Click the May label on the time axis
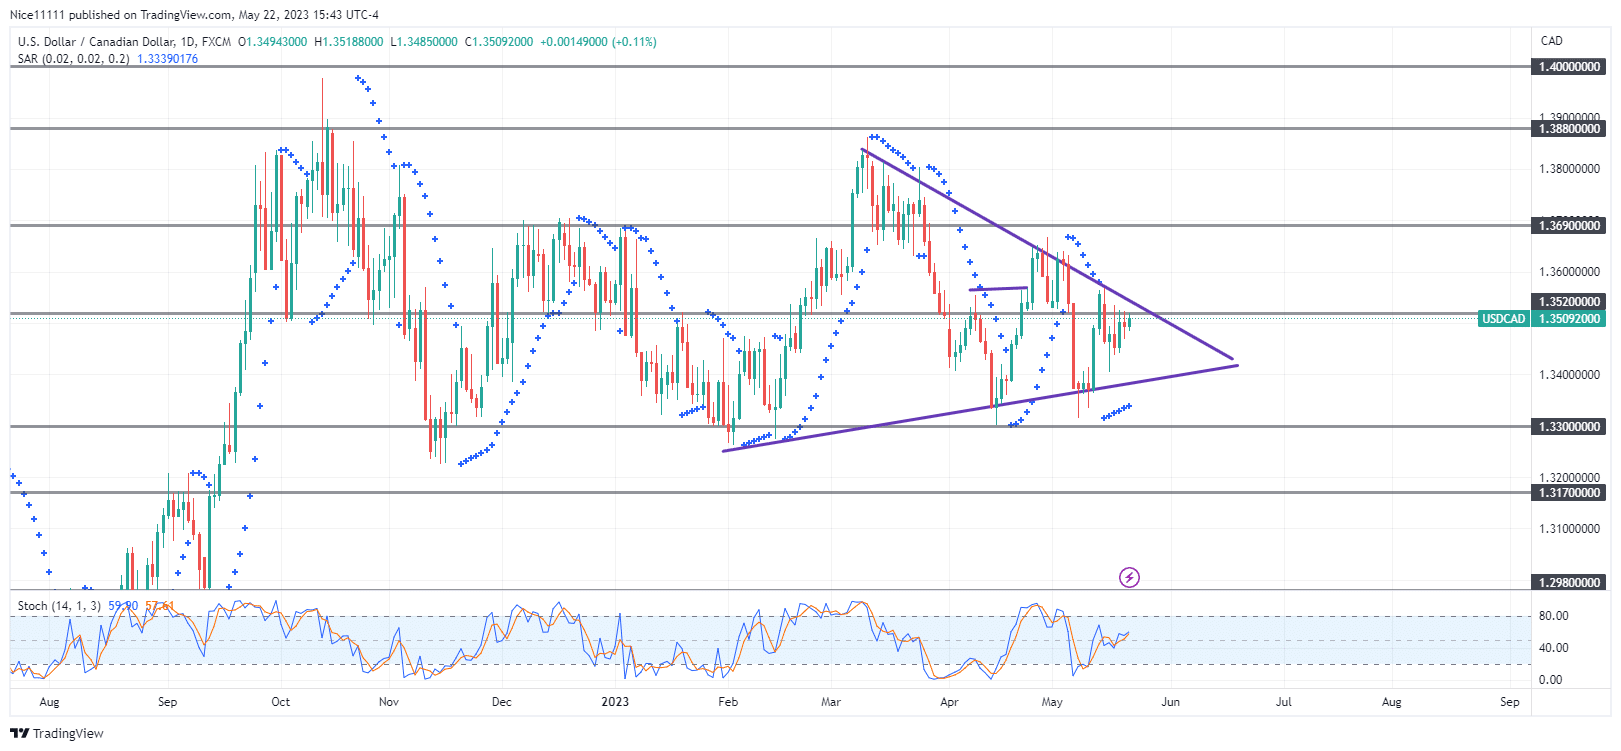 tap(1052, 702)
